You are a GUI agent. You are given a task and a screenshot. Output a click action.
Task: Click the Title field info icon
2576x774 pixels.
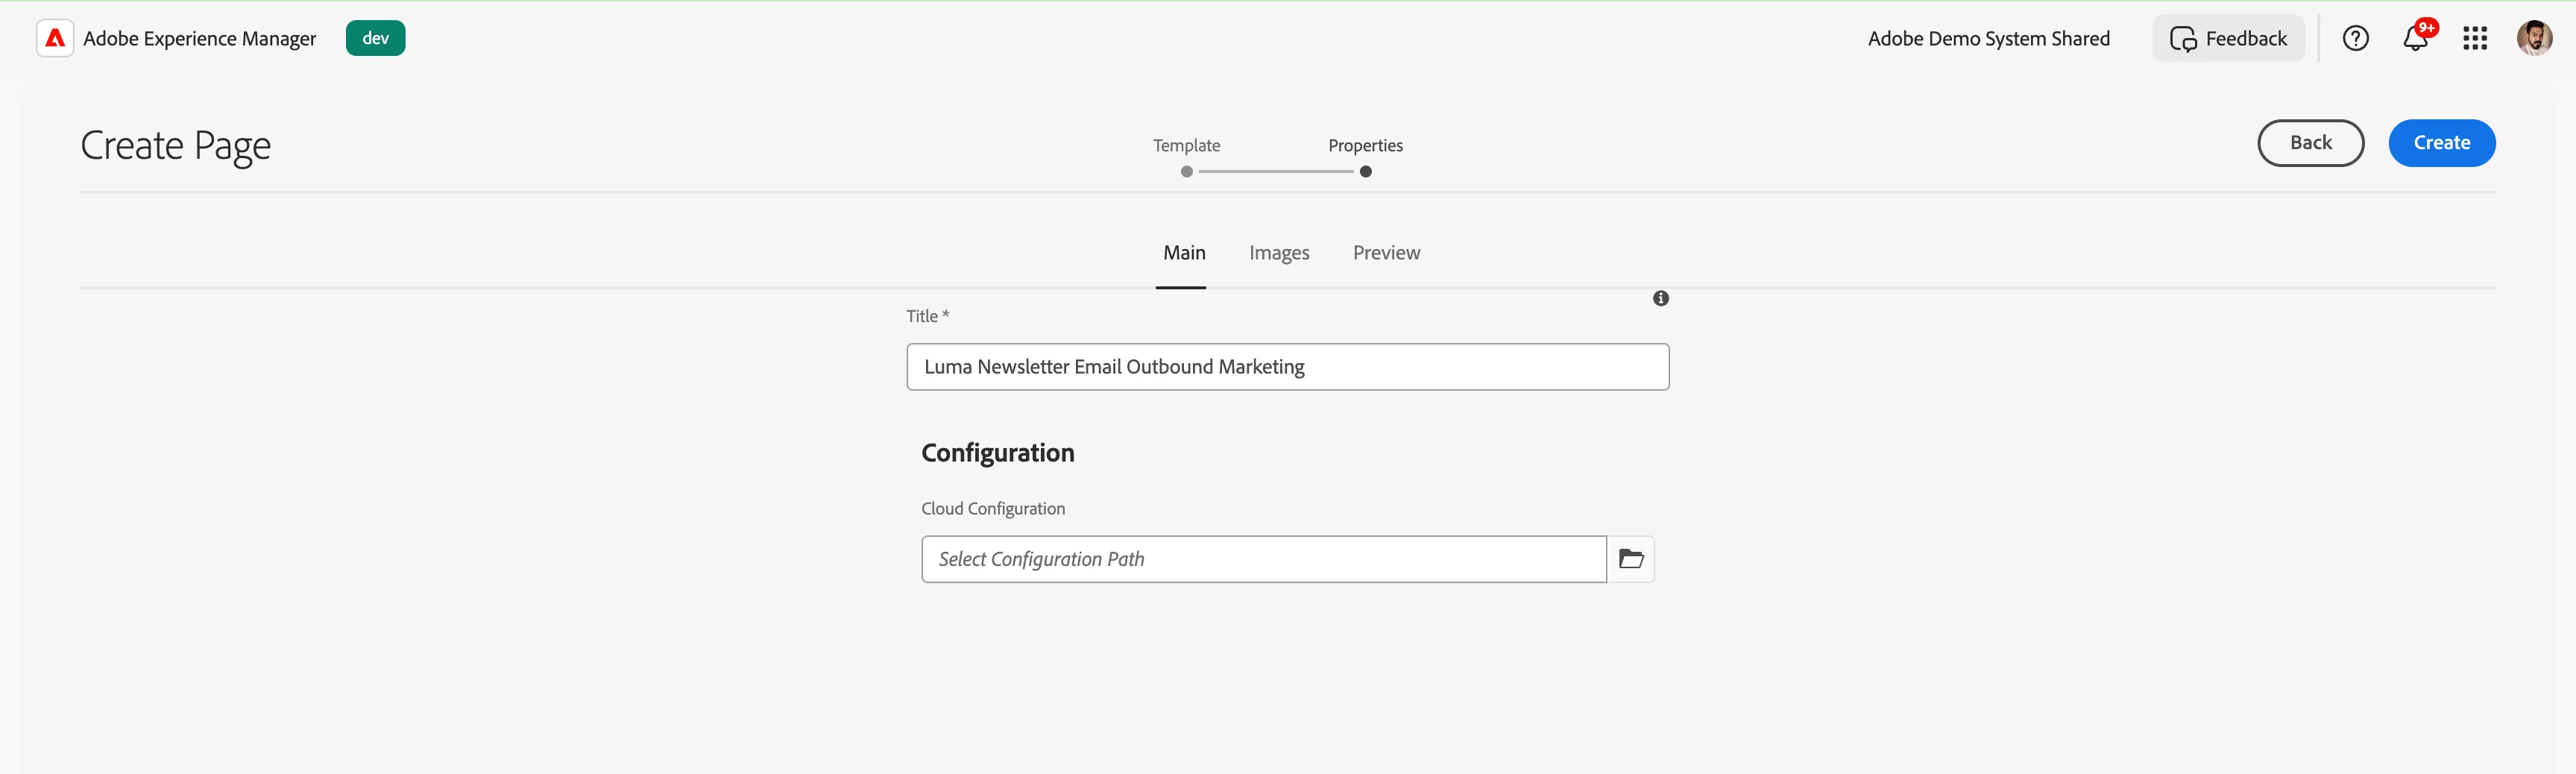click(x=1661, y=298)
